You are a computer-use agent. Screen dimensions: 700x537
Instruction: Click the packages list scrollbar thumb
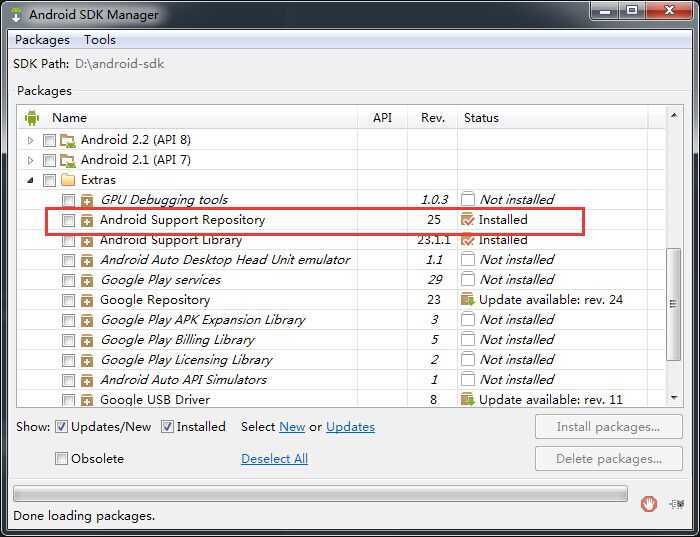[x=674, y=304]
